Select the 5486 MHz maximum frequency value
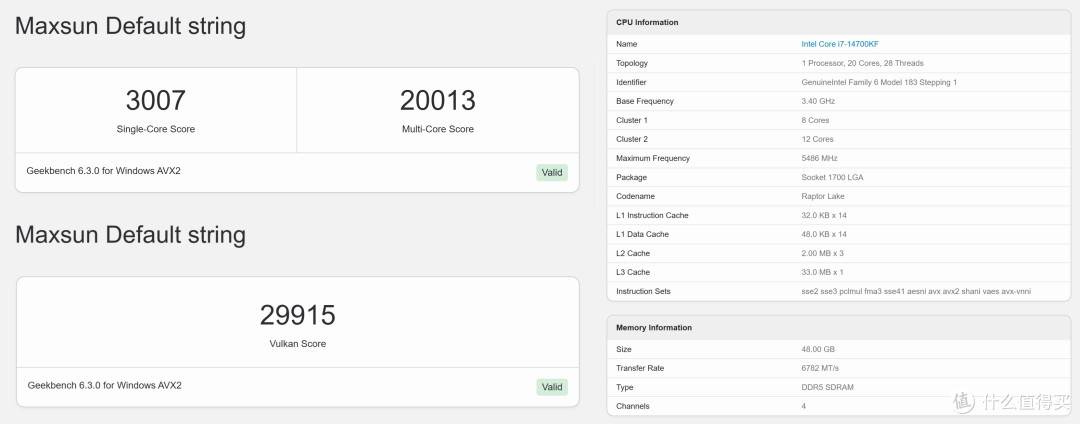Image resolution: width=1080 pixels, height=424 pixels. pos(820,158)
